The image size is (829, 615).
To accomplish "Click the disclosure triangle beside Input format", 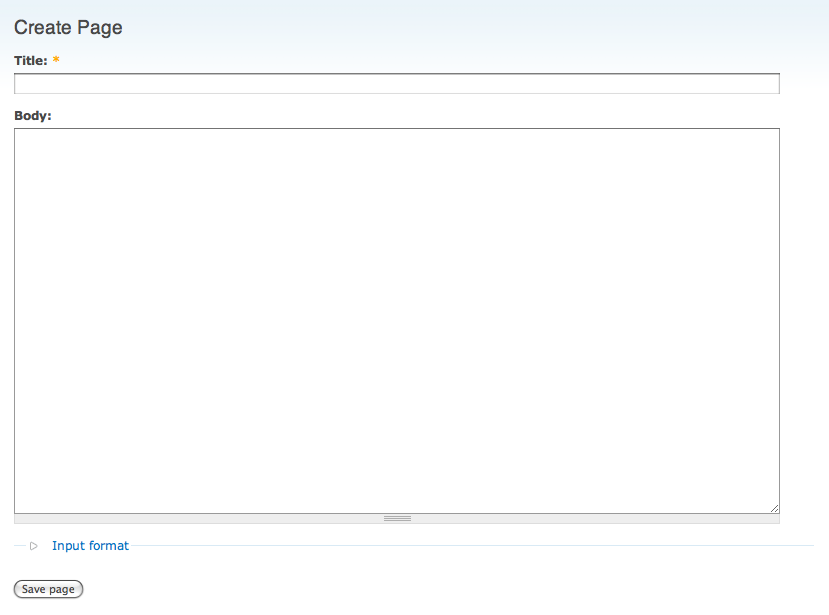I will (x=33, y=546).
